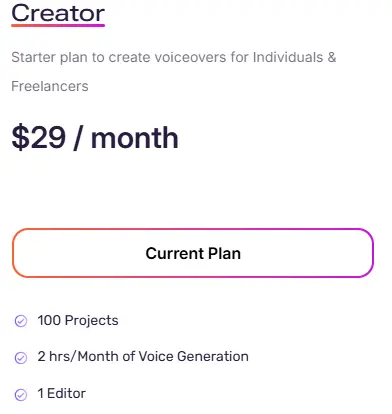Screen dimensions: 392x414
Task: Click the word Editor in feature list
Action: 66,393
